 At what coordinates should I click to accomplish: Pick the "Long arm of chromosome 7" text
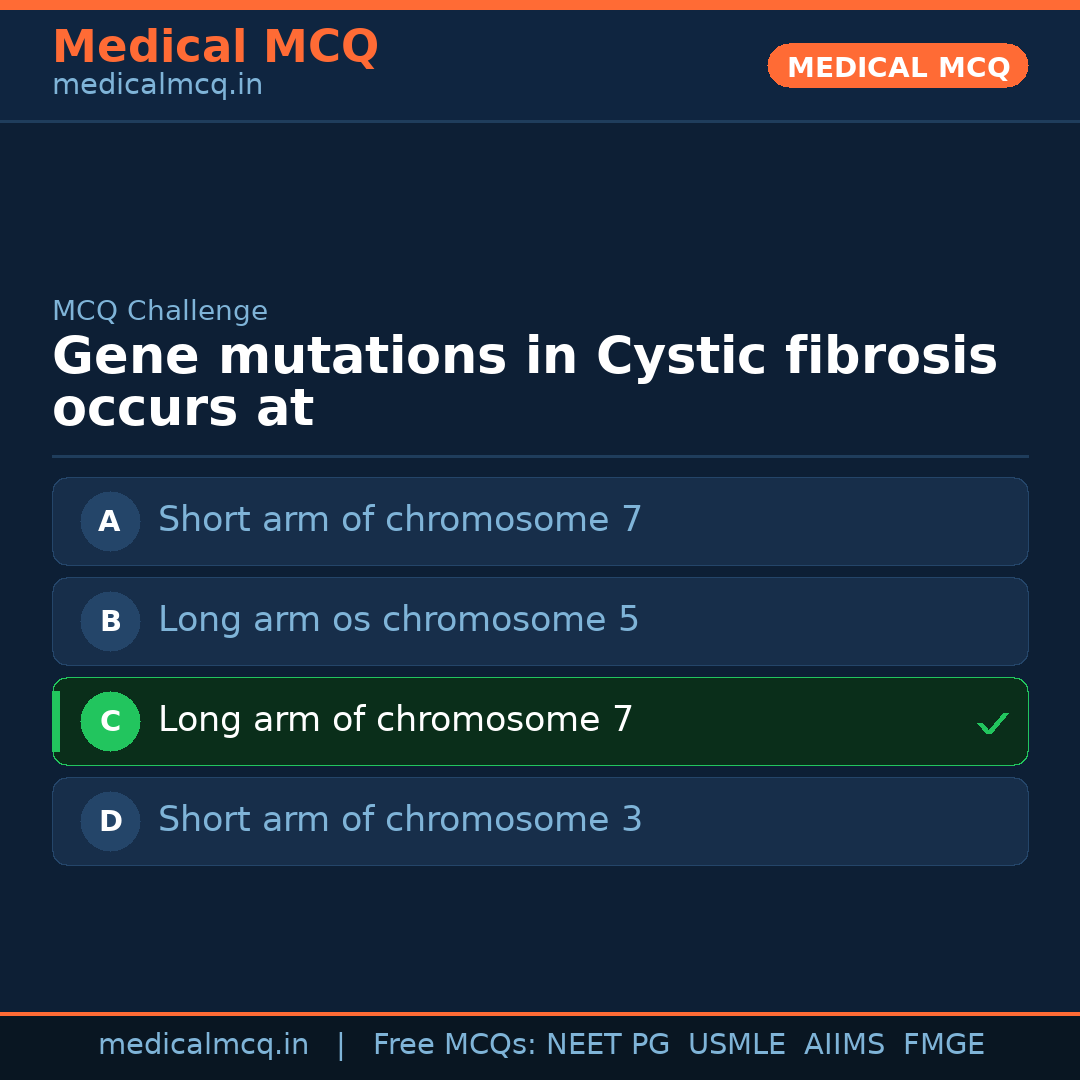coord(395,720)
